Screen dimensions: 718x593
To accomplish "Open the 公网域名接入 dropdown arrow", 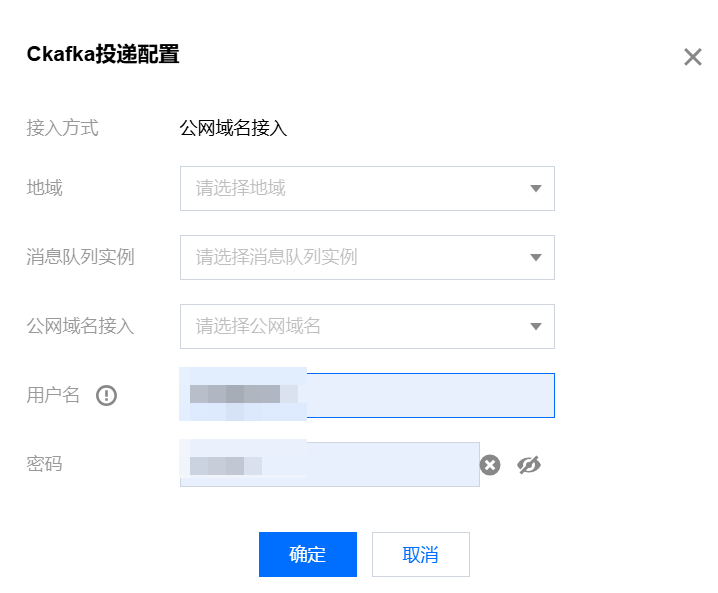I will coord(536,326).
